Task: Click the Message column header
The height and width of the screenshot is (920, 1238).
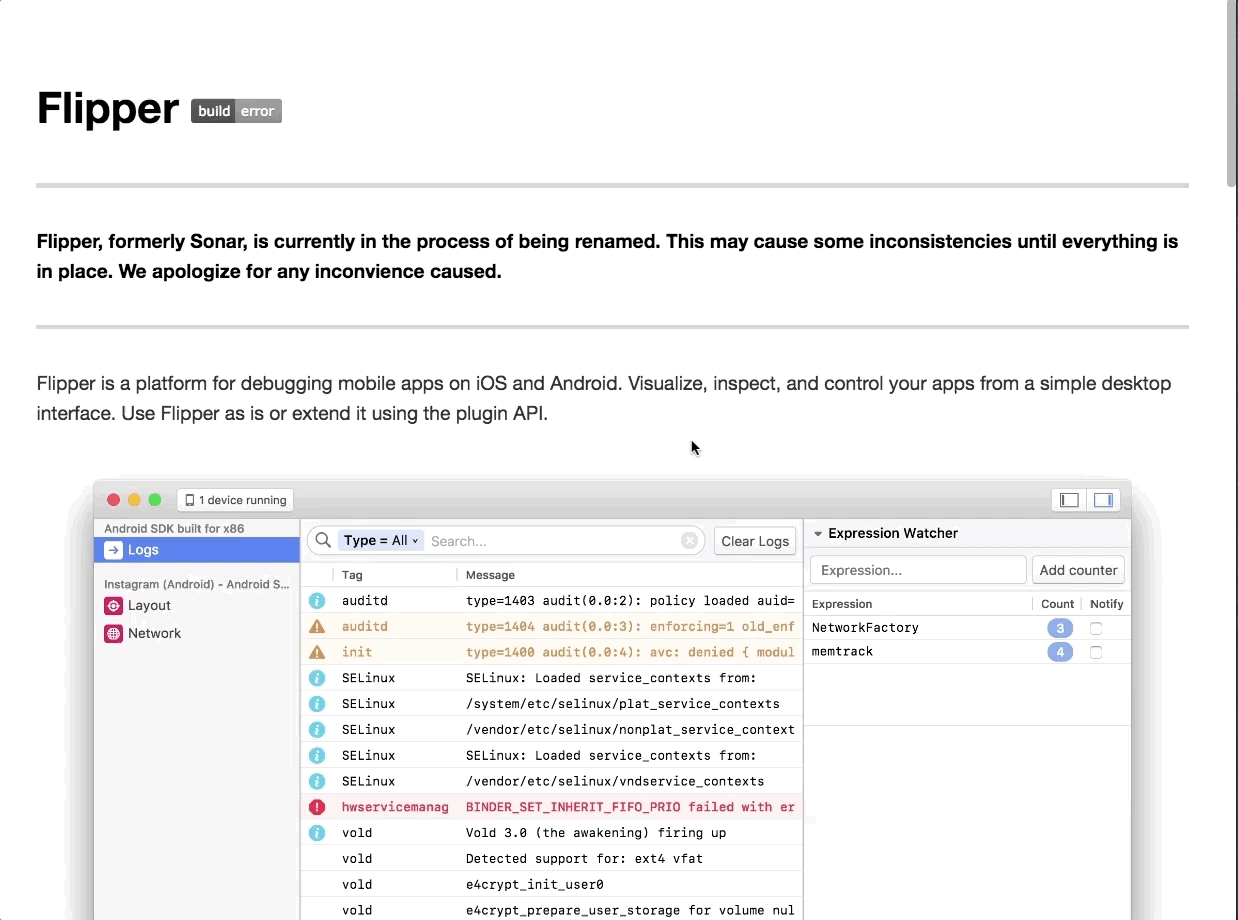Action: (x=490, y=575)
